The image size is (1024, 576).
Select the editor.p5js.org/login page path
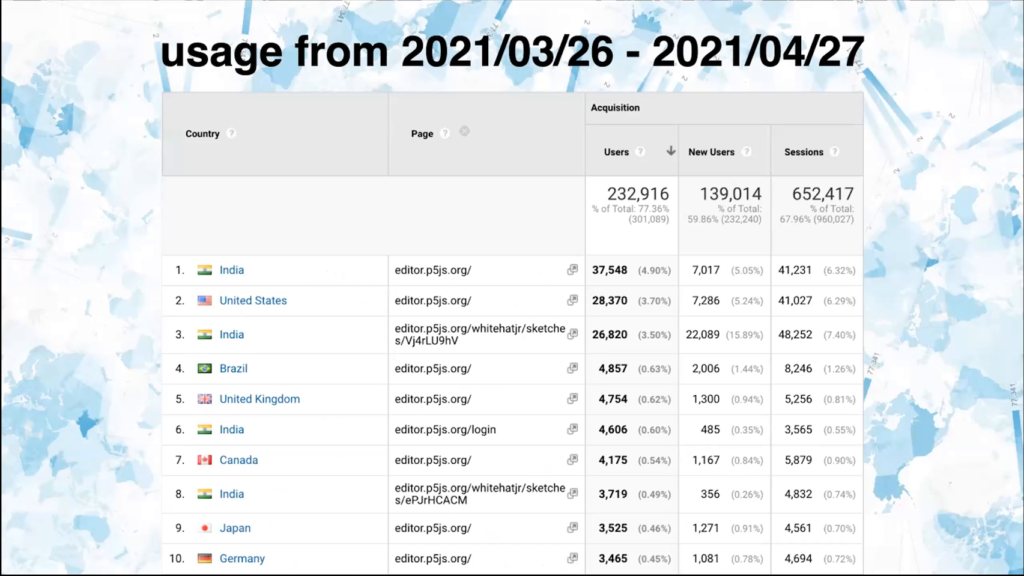pyautogui.click(x=445, y=430)
